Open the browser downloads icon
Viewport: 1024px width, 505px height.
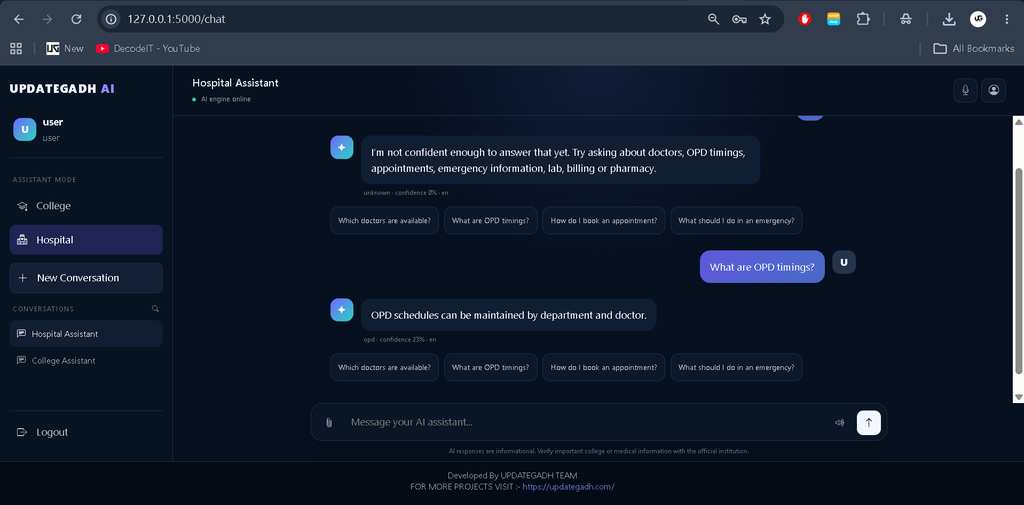coord(949,19)
